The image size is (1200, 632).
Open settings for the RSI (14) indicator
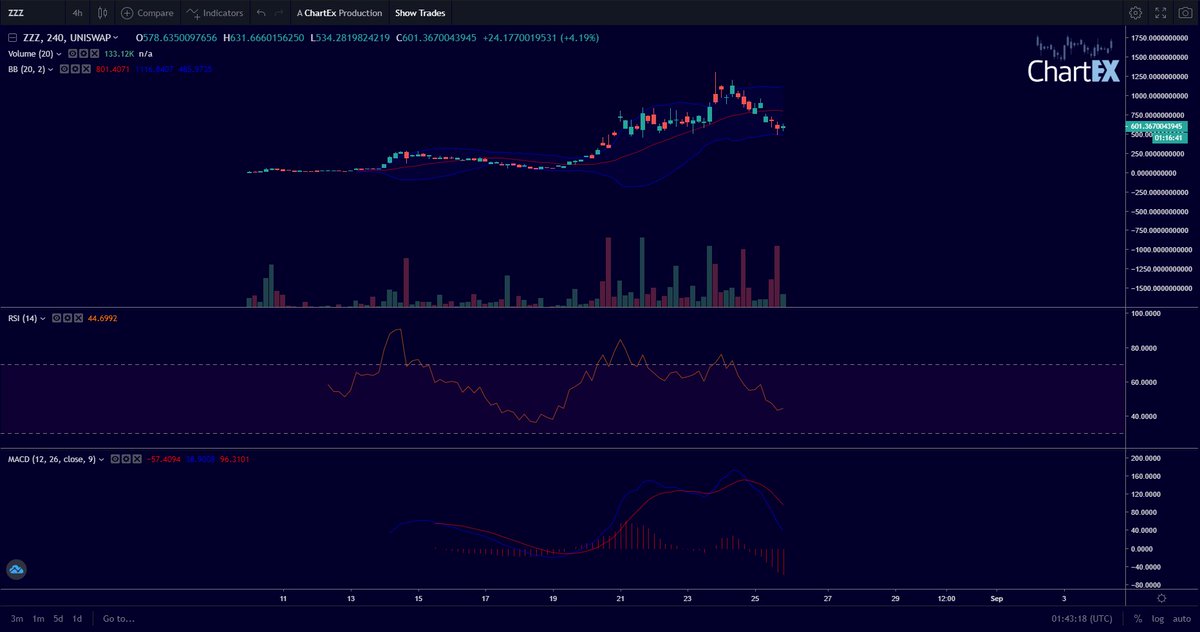67,318
